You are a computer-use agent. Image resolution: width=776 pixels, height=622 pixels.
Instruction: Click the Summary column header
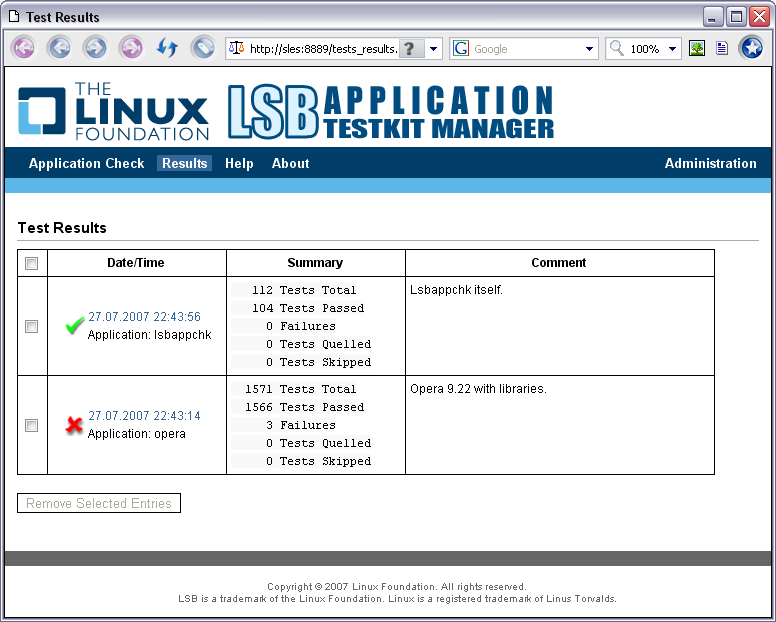(315, 263)
